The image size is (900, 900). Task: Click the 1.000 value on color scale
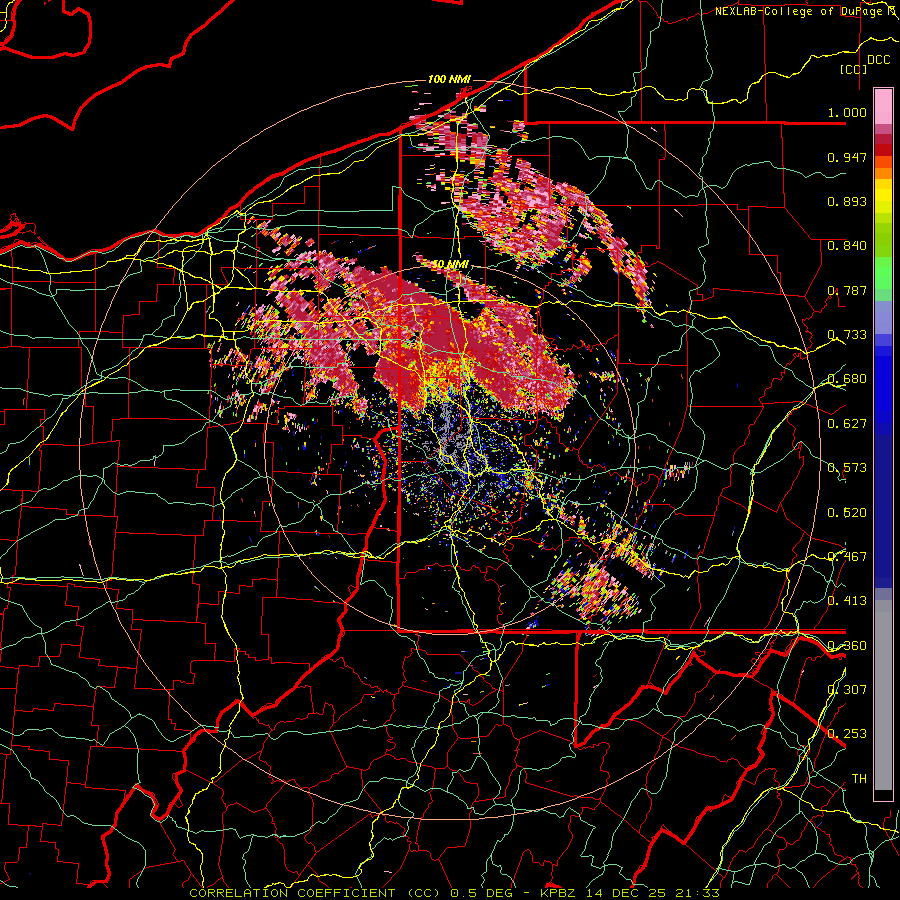pyautogui.click(x=847, y=112)
